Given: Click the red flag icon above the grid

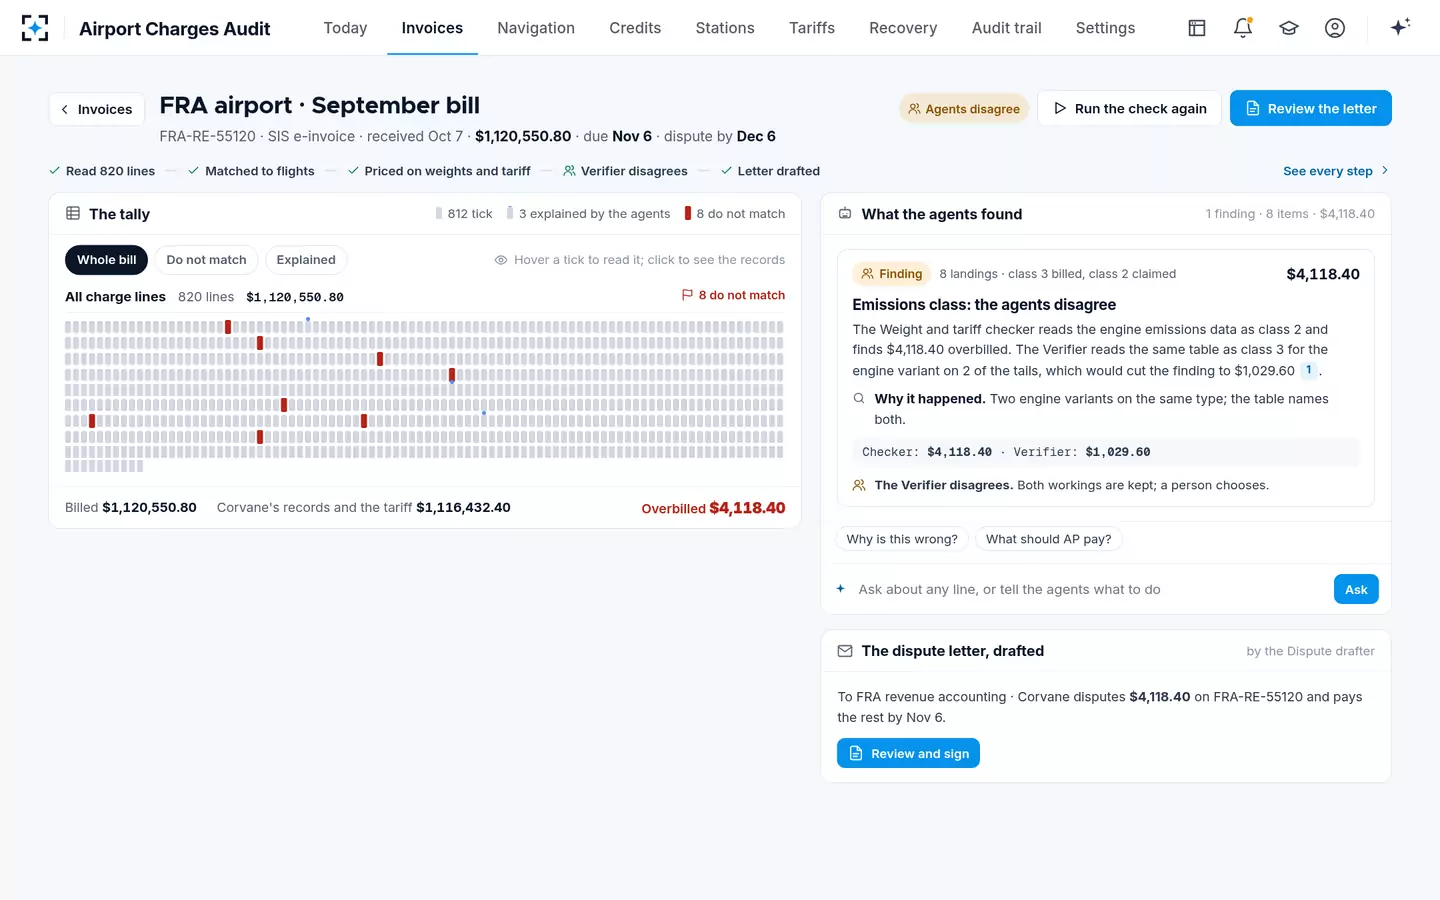Looking at the screenshot, I should click(x=687, y=295).
